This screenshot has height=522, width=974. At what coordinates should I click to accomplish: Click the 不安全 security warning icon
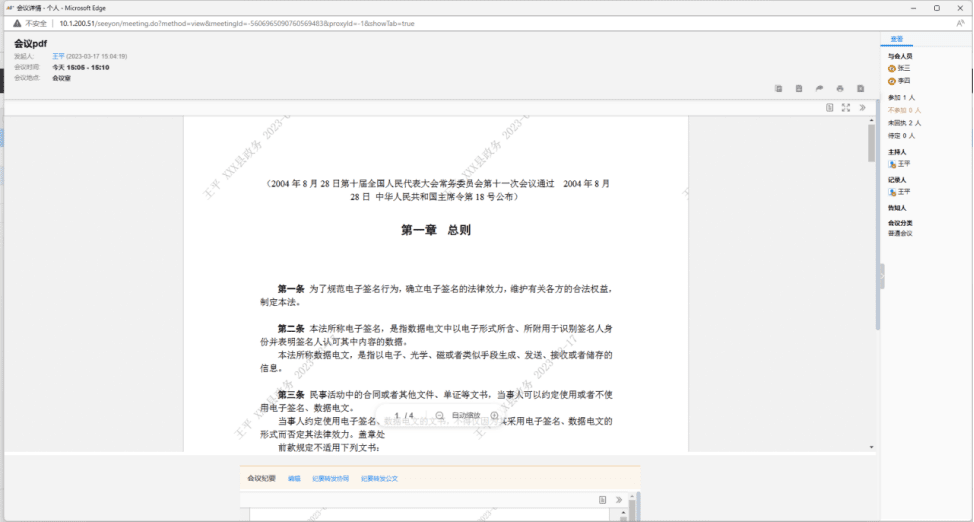pyautogui.click(x=17, y=24)
